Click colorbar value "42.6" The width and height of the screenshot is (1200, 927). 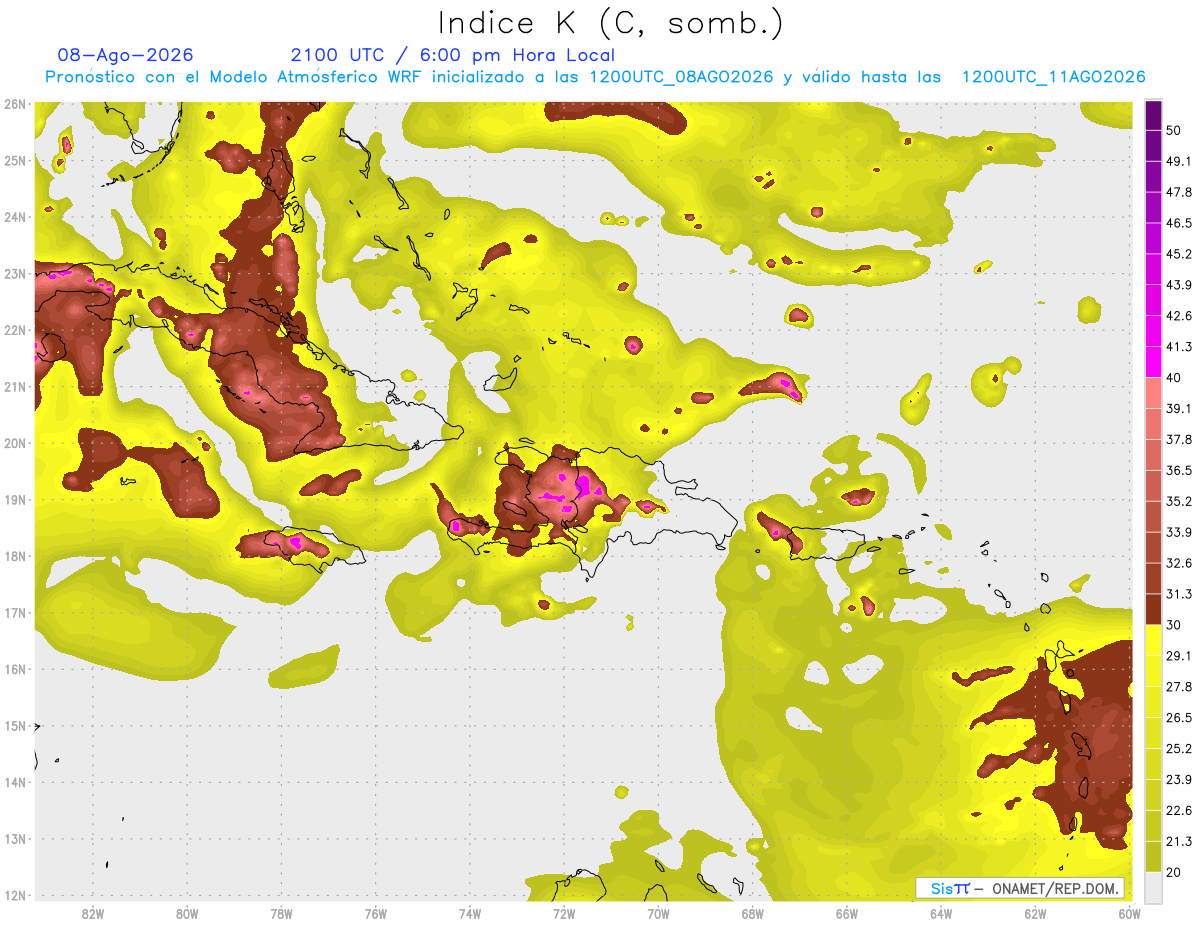(1179, 316)
